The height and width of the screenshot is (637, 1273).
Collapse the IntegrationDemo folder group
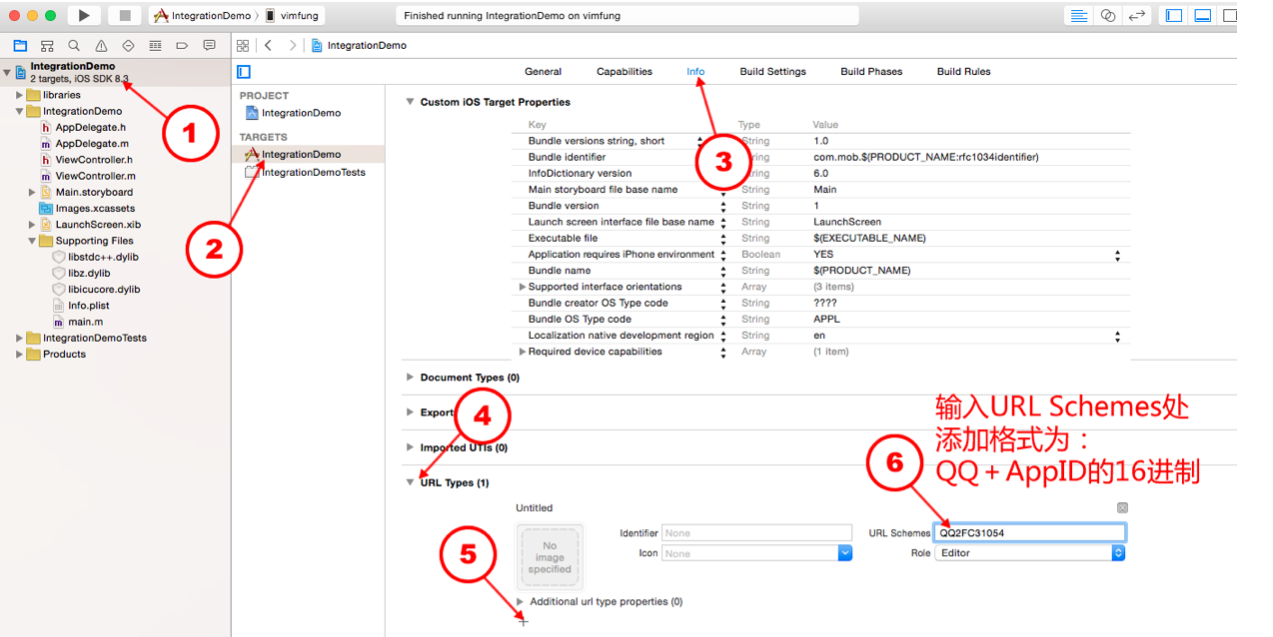pos(20,111)
